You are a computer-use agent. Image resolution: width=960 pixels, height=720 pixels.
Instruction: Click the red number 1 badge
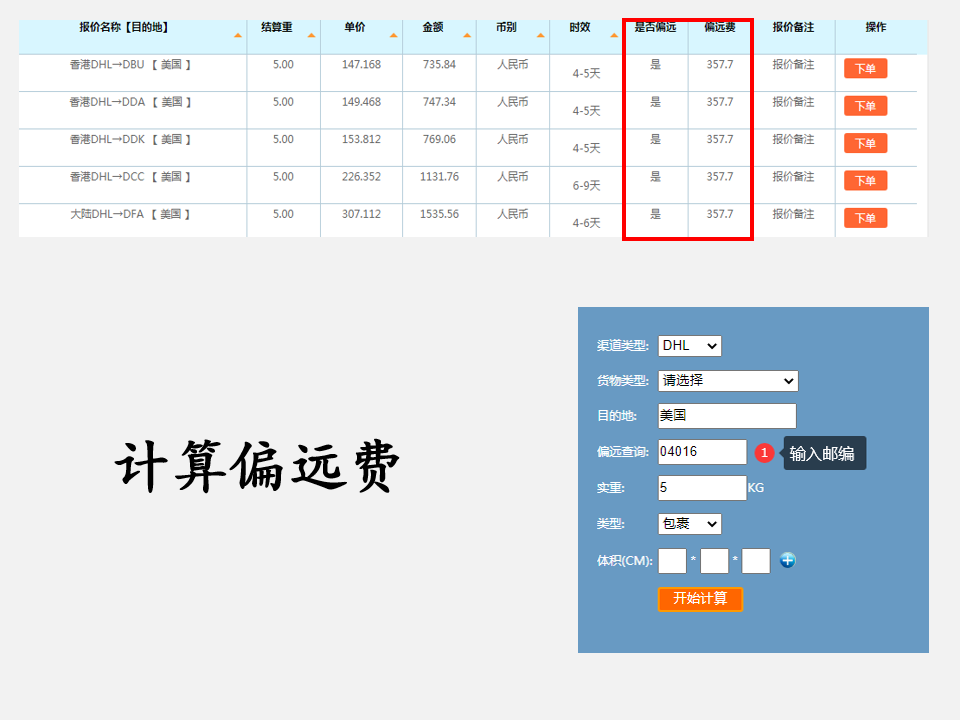(x=765, y=453)
